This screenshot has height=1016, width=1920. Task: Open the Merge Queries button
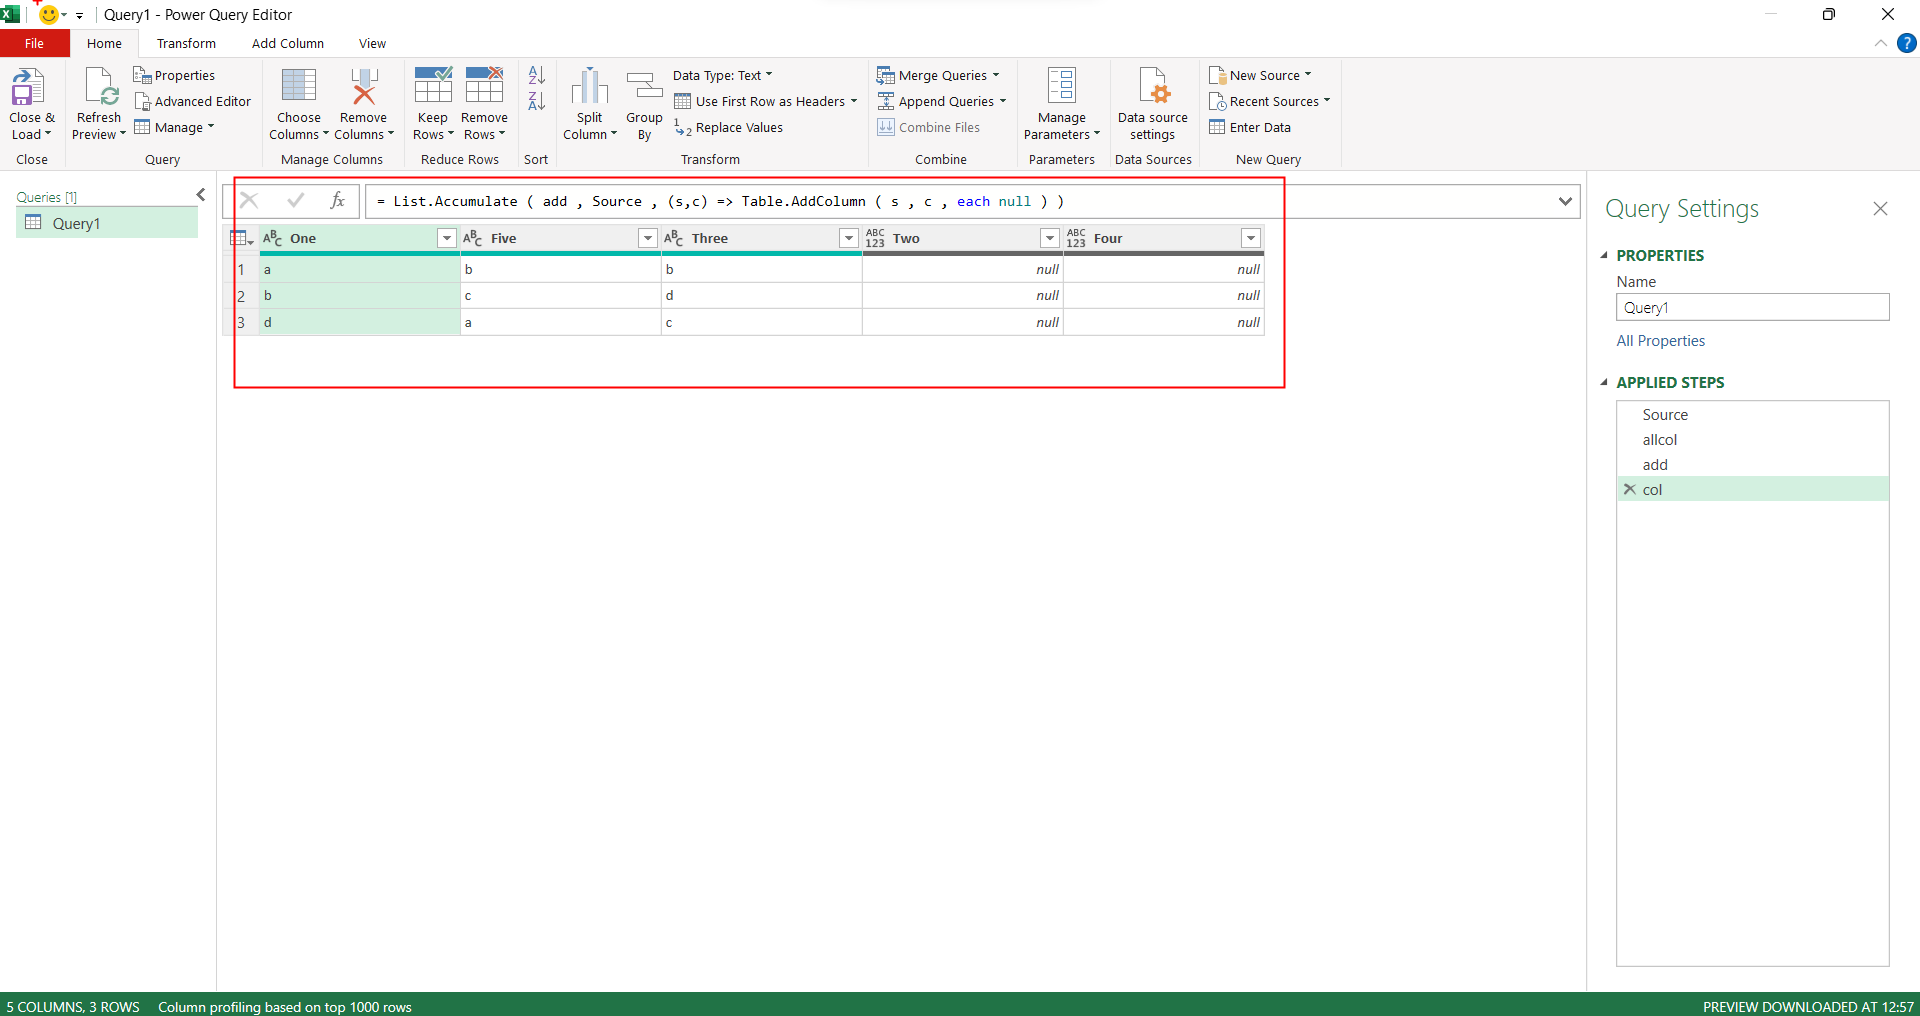[x=938, y=75]
